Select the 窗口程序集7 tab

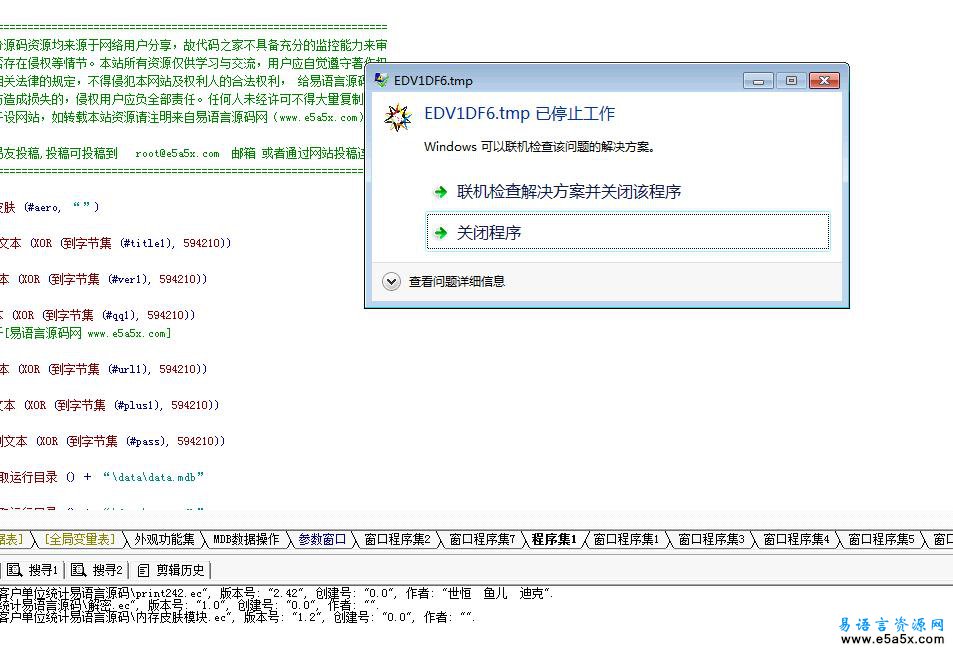(483, 539)
